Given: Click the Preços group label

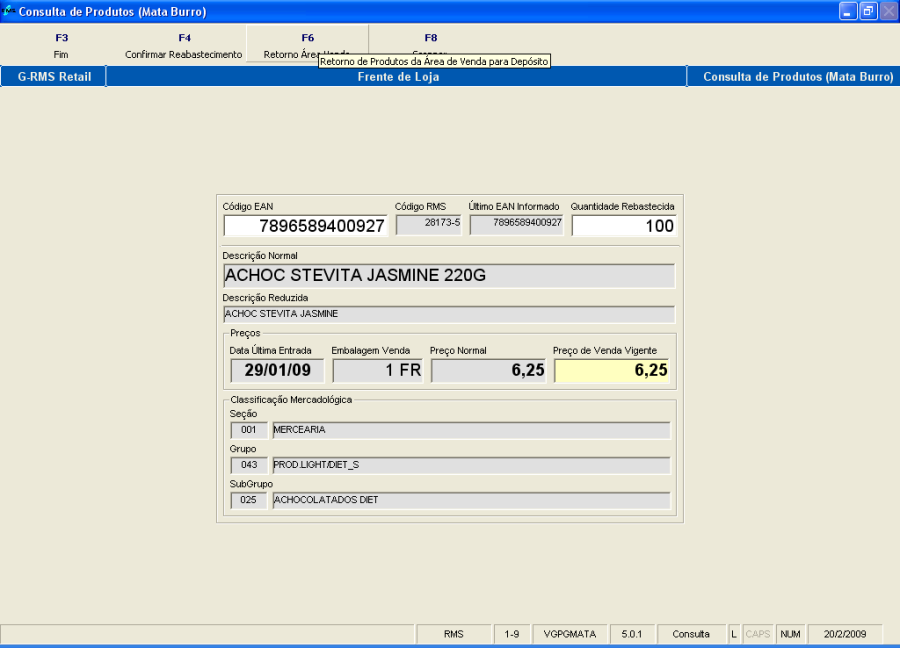Looking at the screenshot, I should 245,333.
